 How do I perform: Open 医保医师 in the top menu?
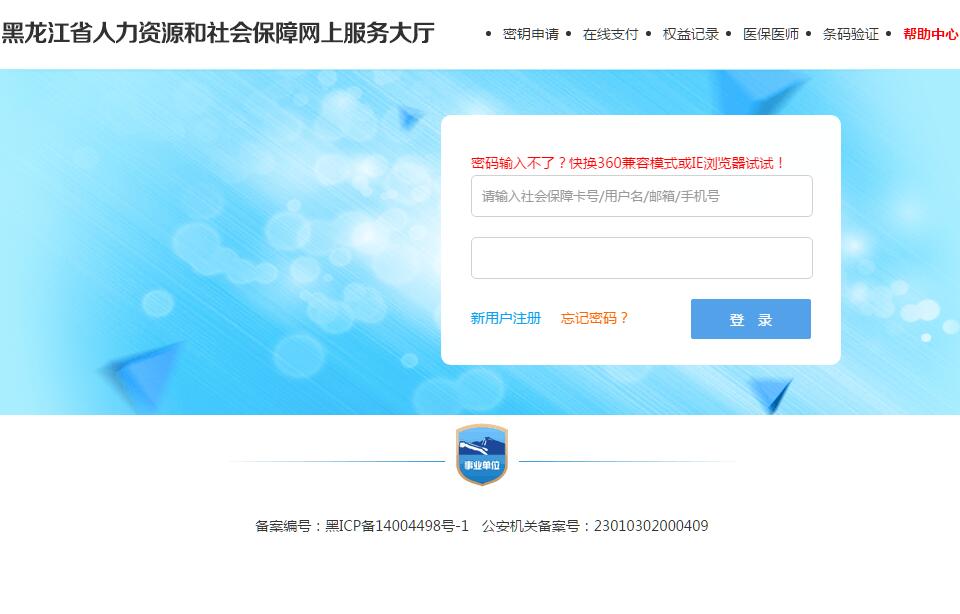[x=771, y=34]
